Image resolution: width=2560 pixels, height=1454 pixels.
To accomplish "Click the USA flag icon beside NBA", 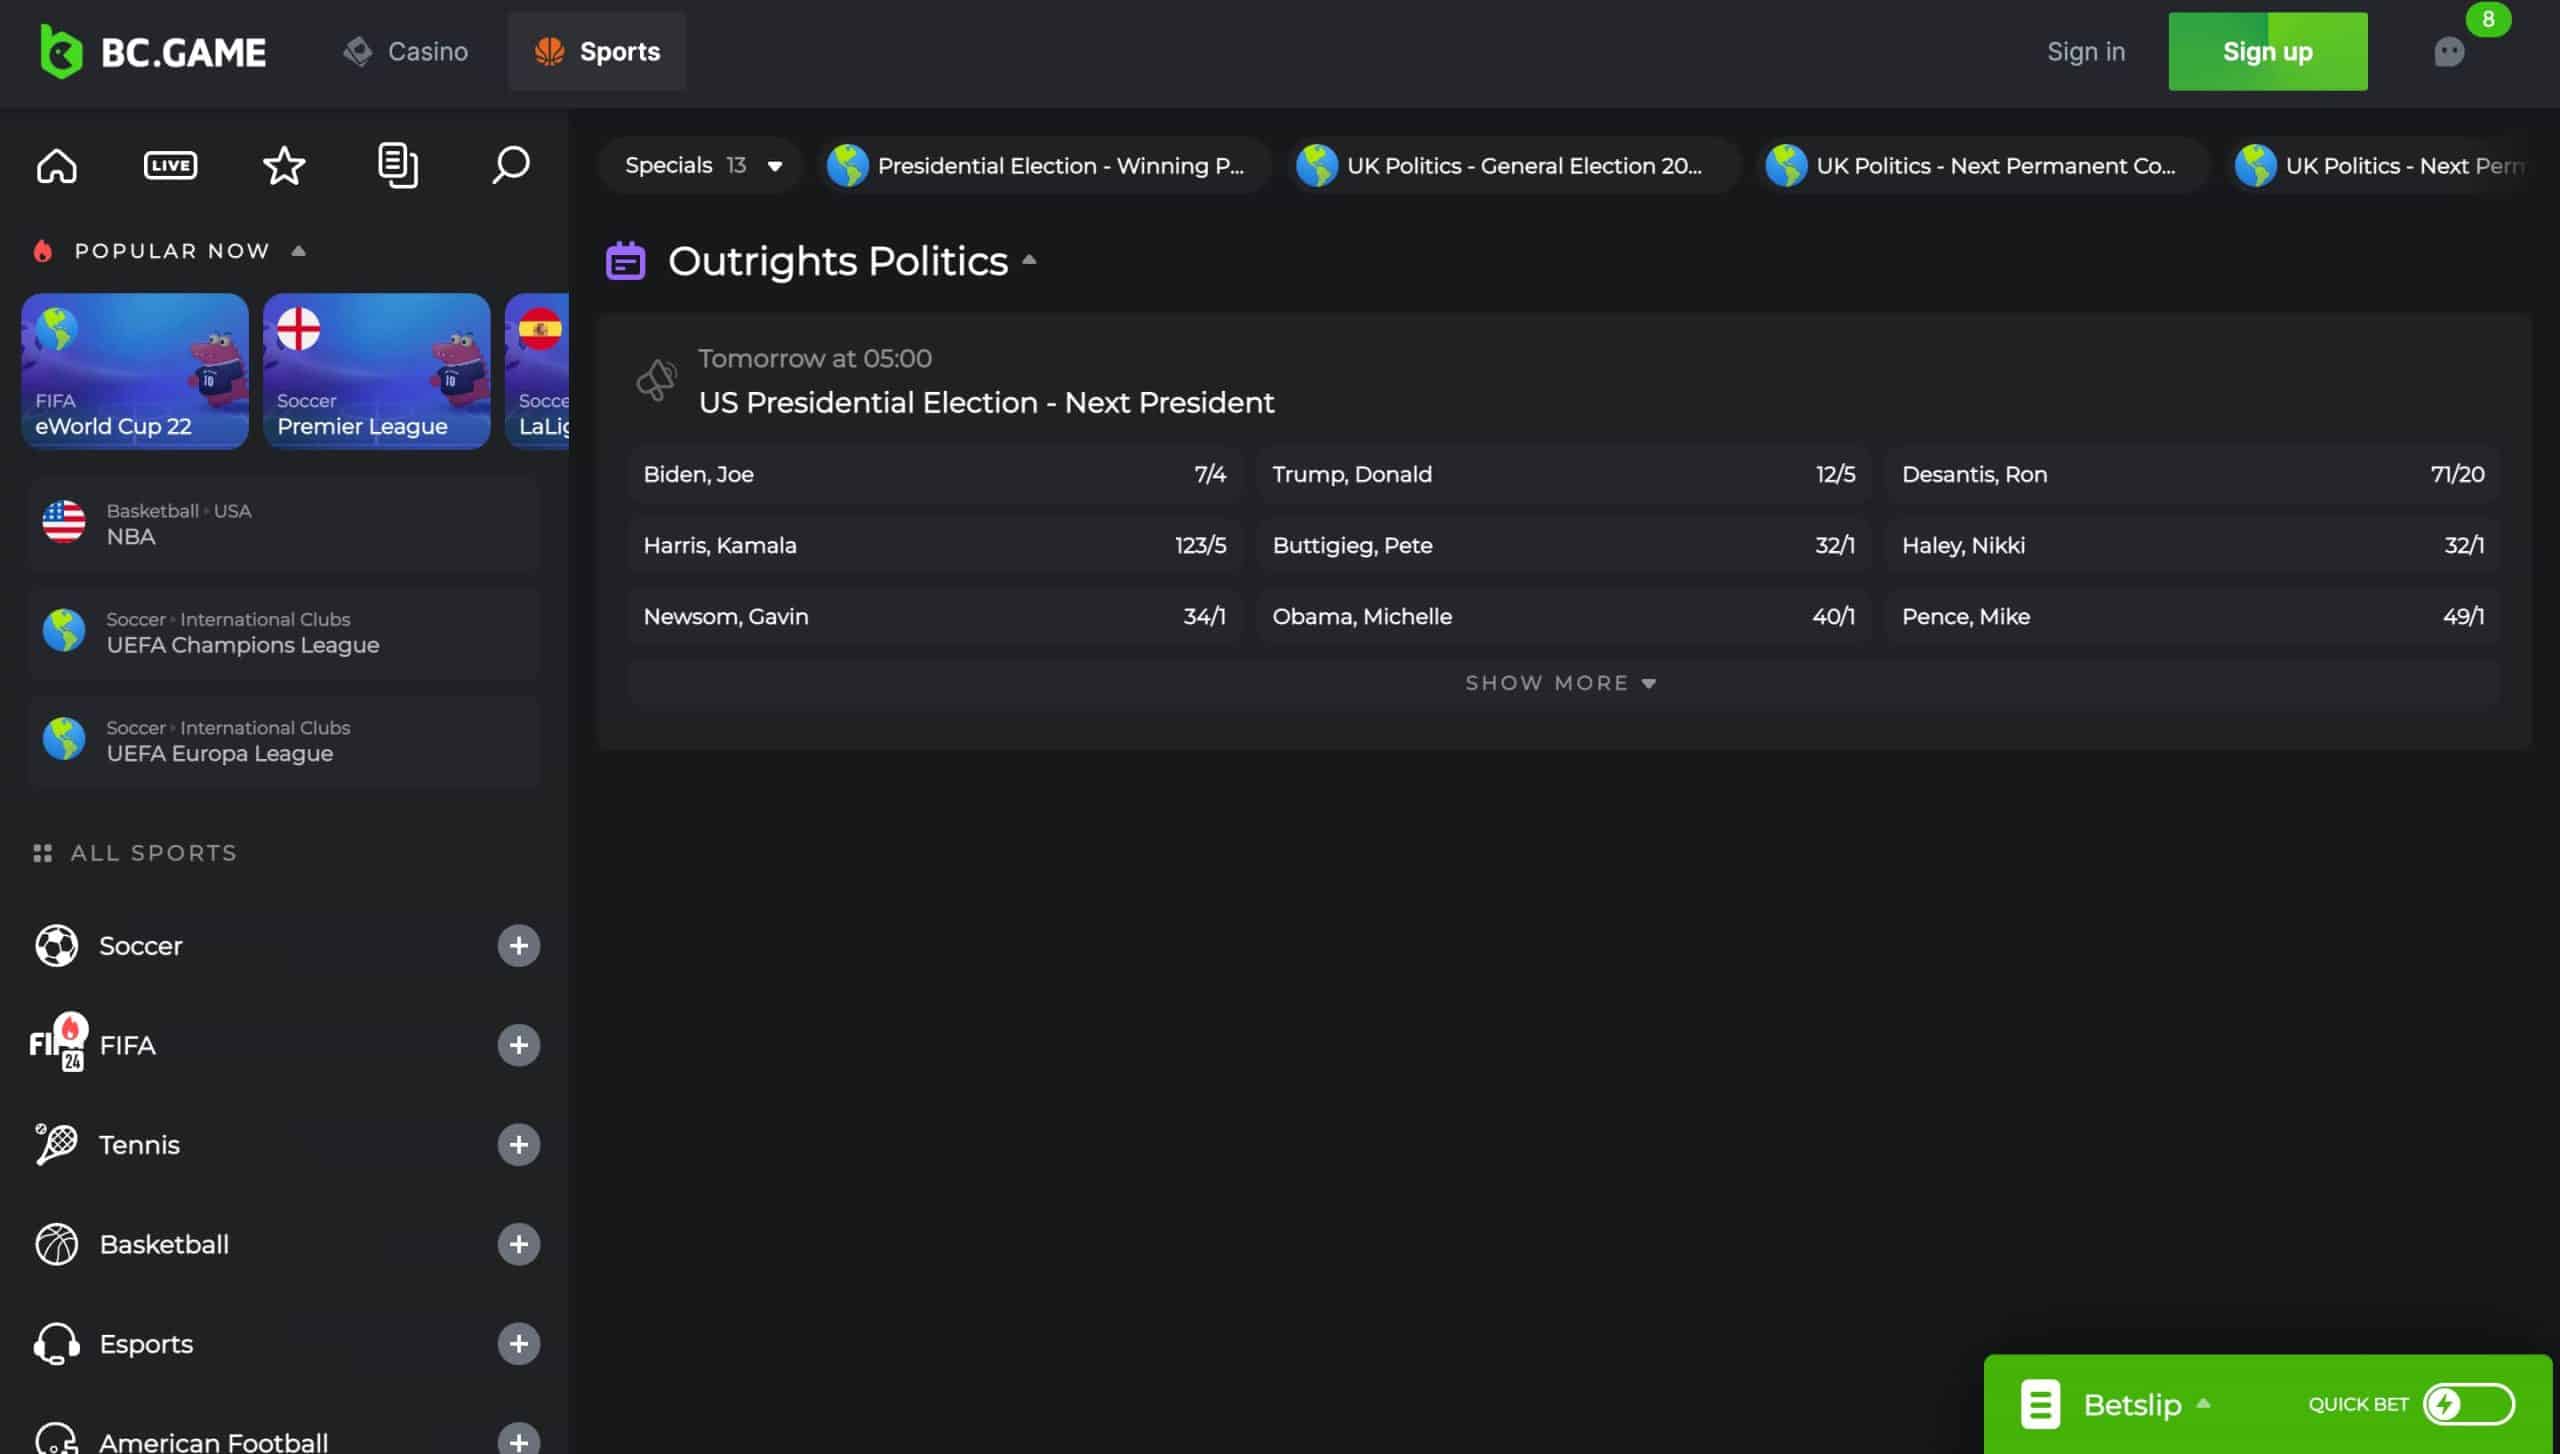I will tap(64, 522).
